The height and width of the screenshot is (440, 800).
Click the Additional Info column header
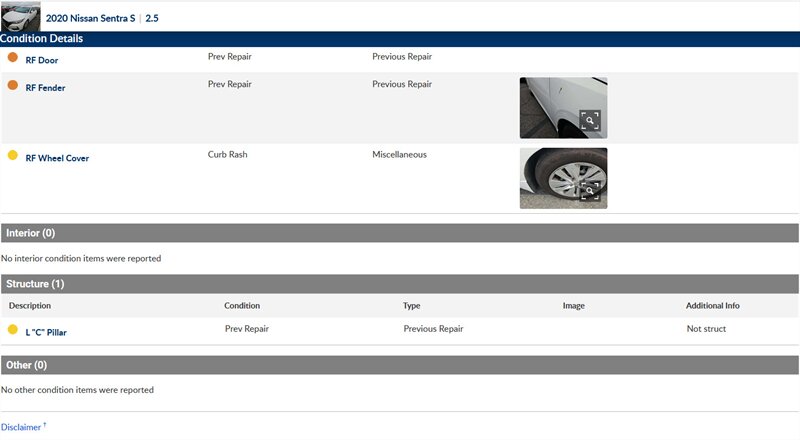712,305
